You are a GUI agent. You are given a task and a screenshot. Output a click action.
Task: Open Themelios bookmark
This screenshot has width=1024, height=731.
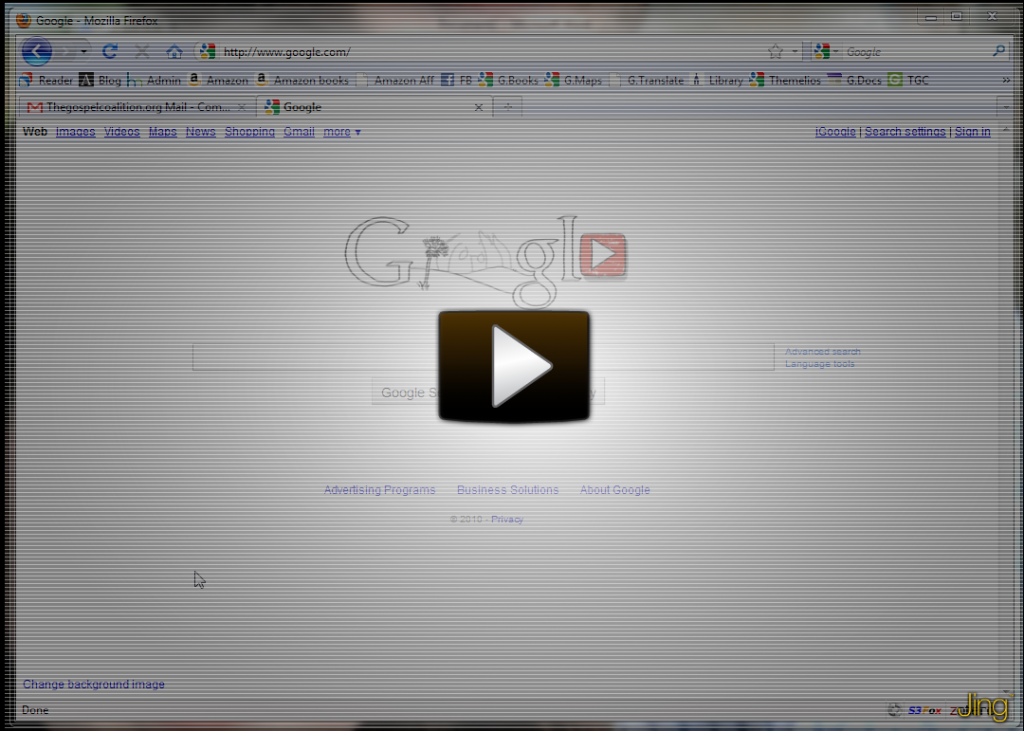pos(785,80)
